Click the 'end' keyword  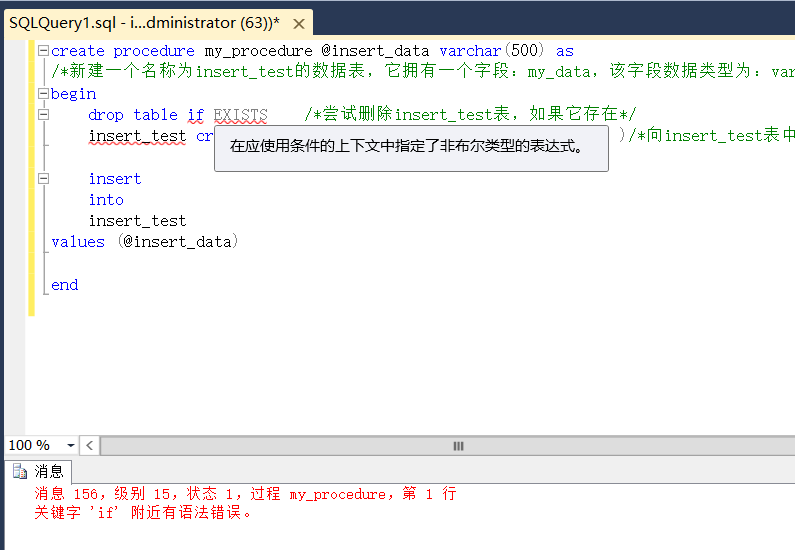[x=65, y=285]
